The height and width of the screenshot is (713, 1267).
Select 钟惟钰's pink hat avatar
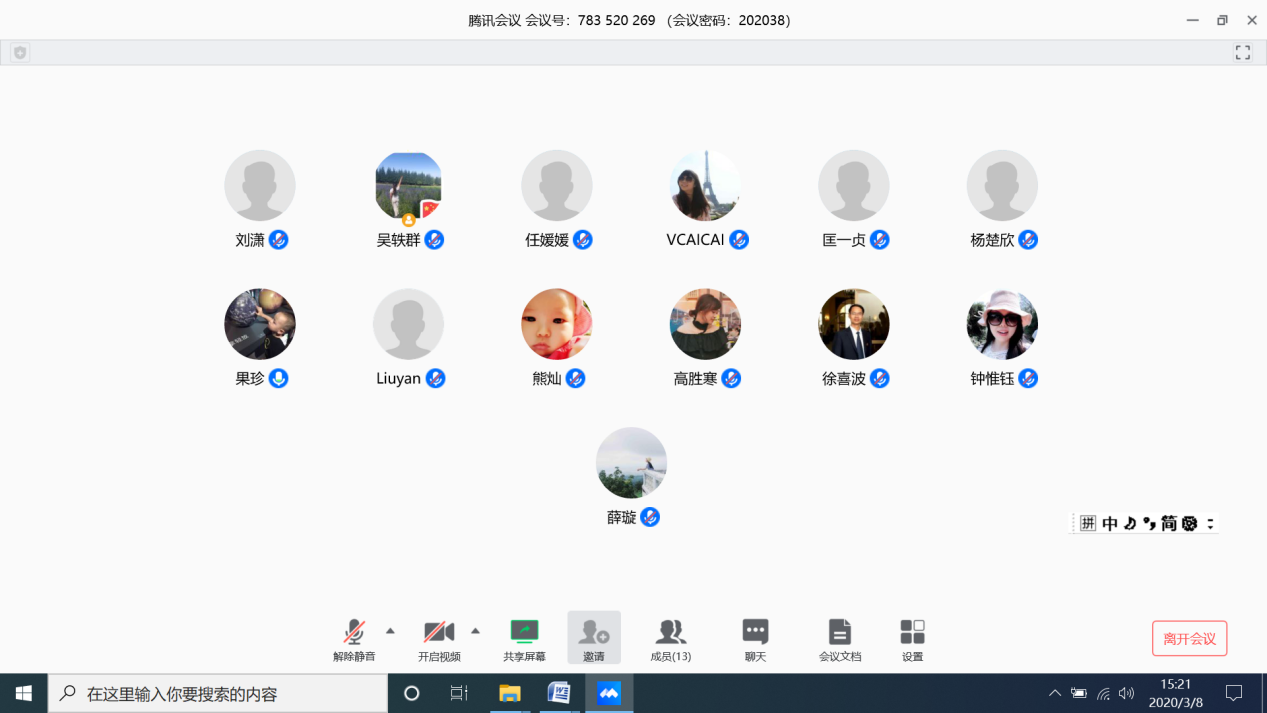click(1002, 324)
